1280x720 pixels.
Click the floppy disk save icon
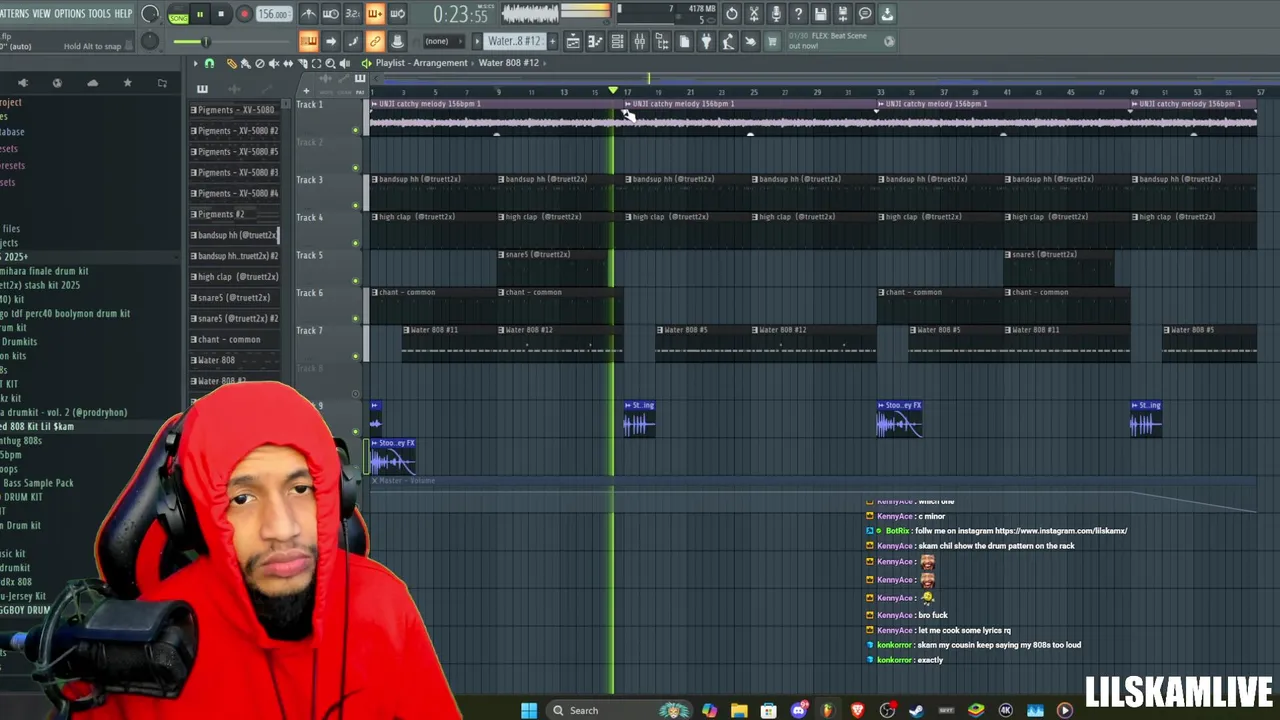(821, 14)
